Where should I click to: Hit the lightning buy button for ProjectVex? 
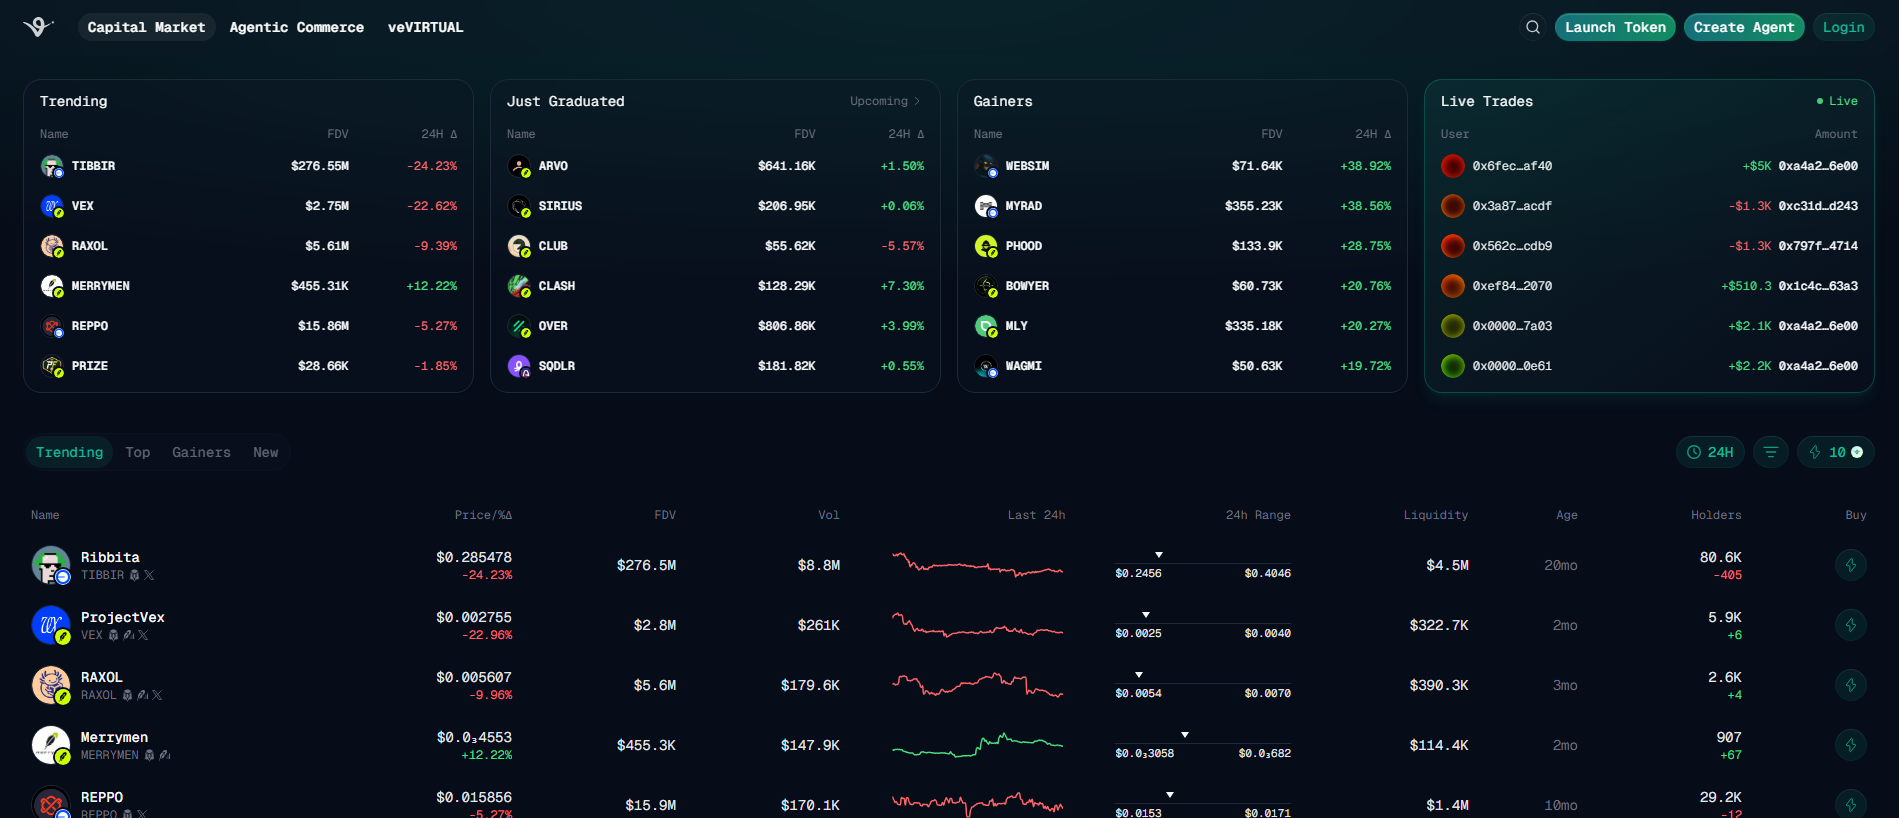pos(1850,625)
